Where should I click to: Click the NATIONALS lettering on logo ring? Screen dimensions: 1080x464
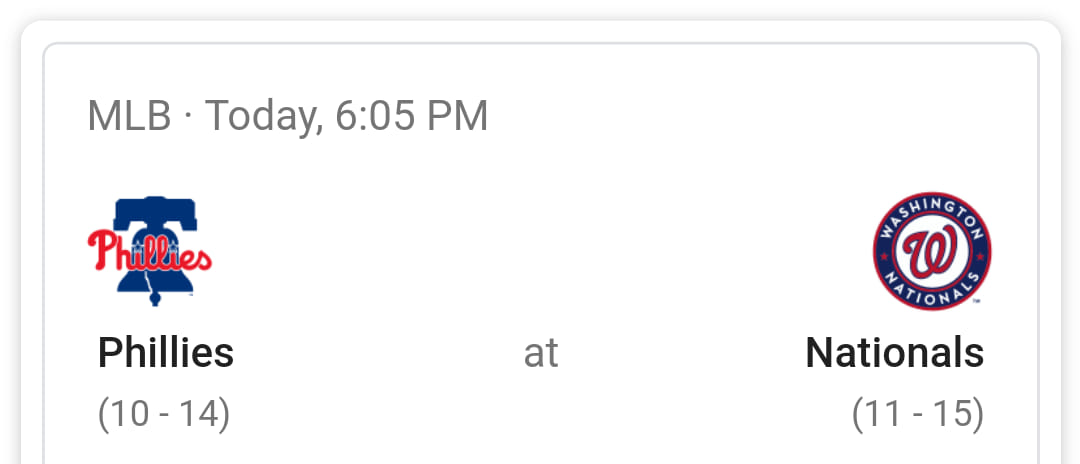[x=932, y=289]
